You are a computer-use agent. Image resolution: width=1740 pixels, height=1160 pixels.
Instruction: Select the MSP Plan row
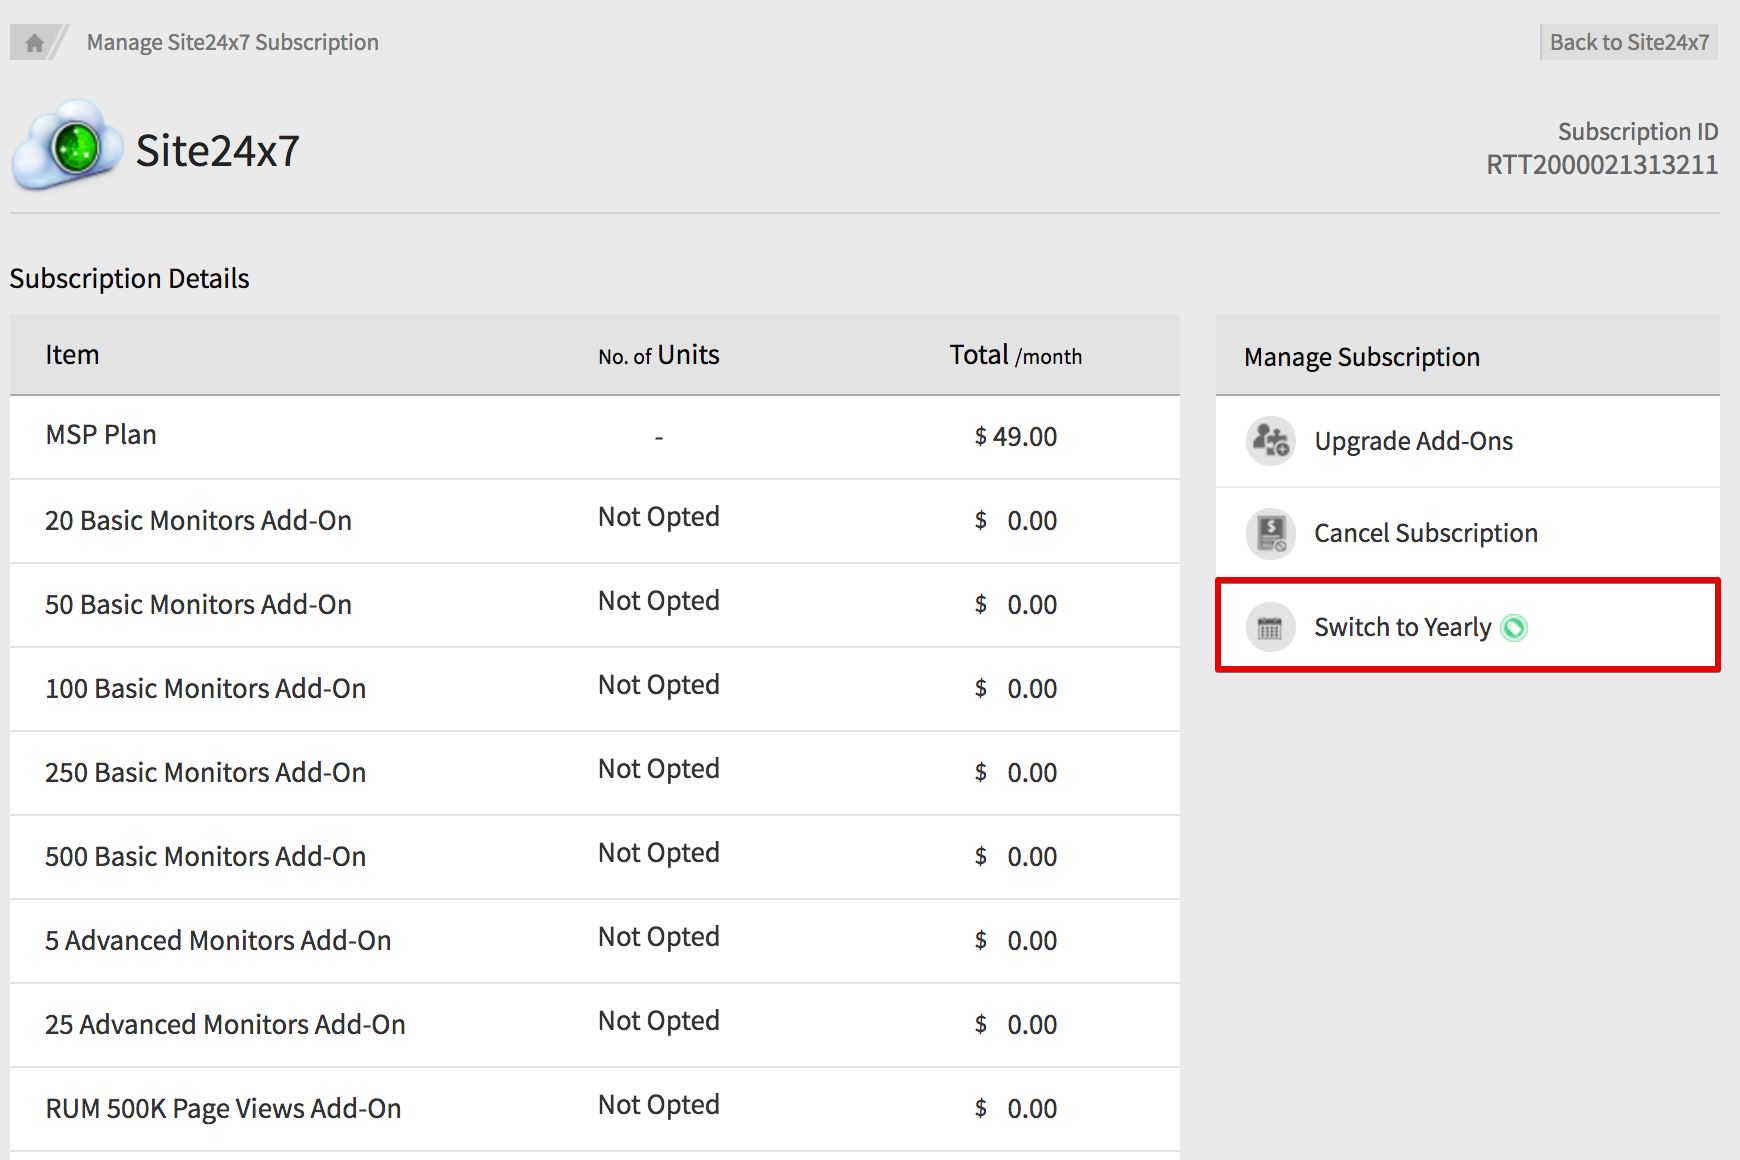coord(101,435)
